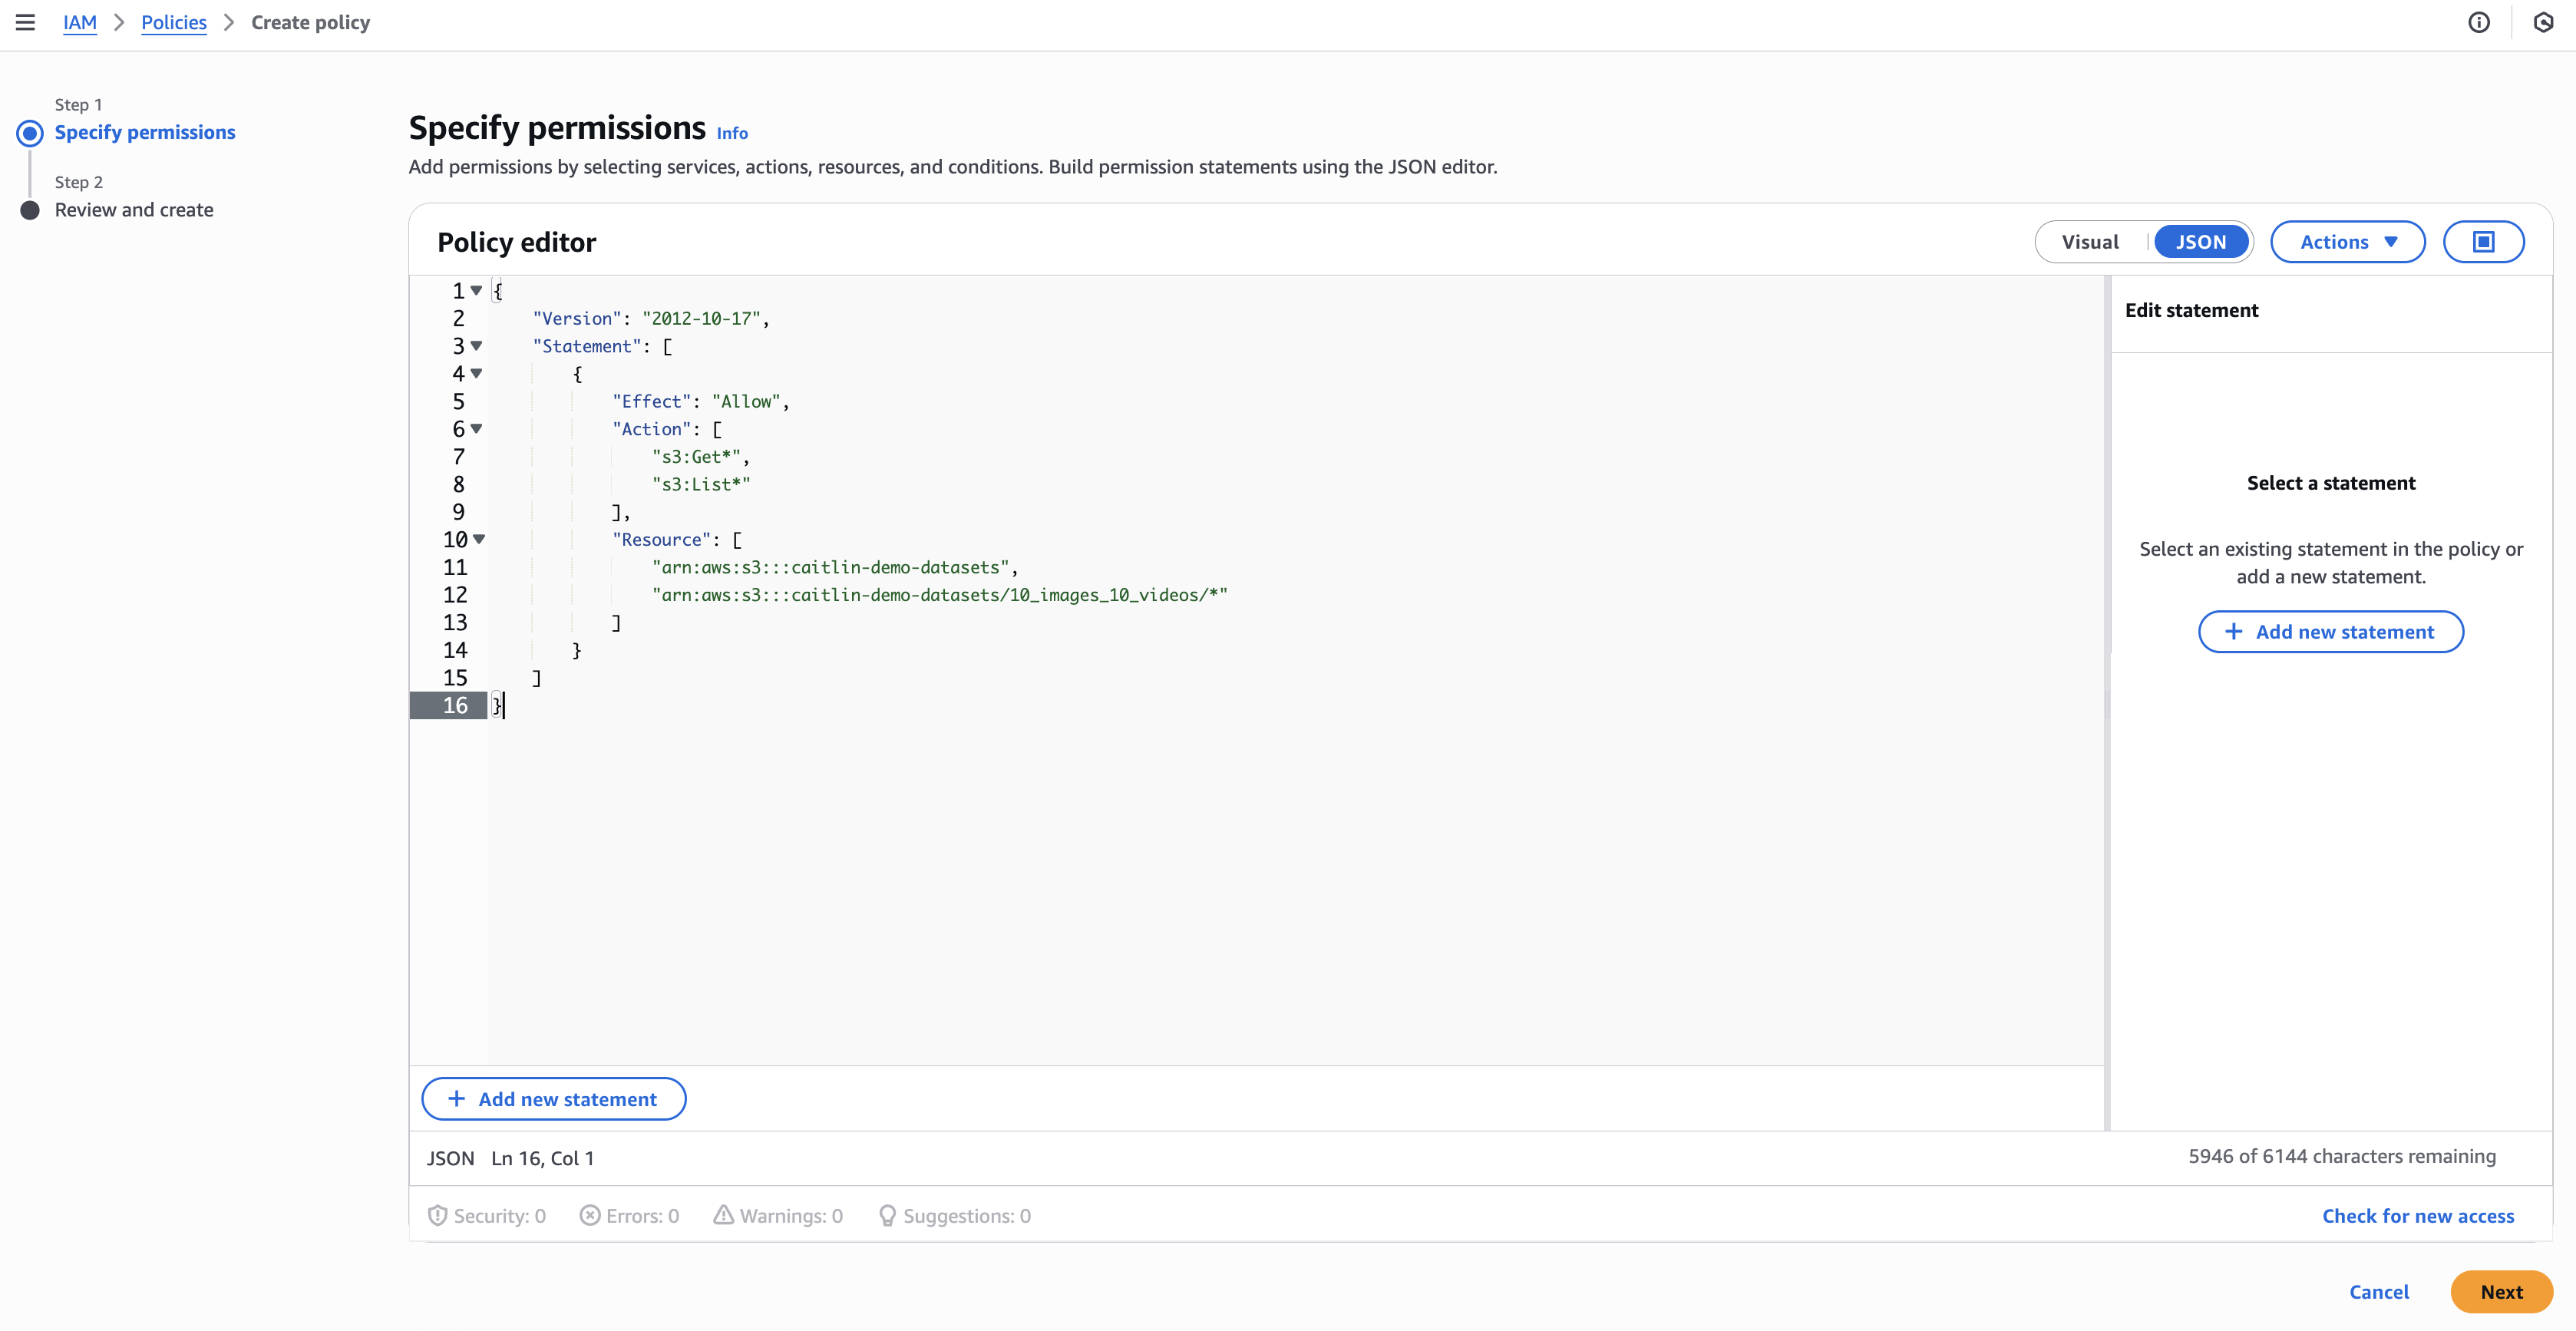This screenshot has height=1331, width=2576.
Task: Open IAM breadcrumb link
Action: (79, 22)
